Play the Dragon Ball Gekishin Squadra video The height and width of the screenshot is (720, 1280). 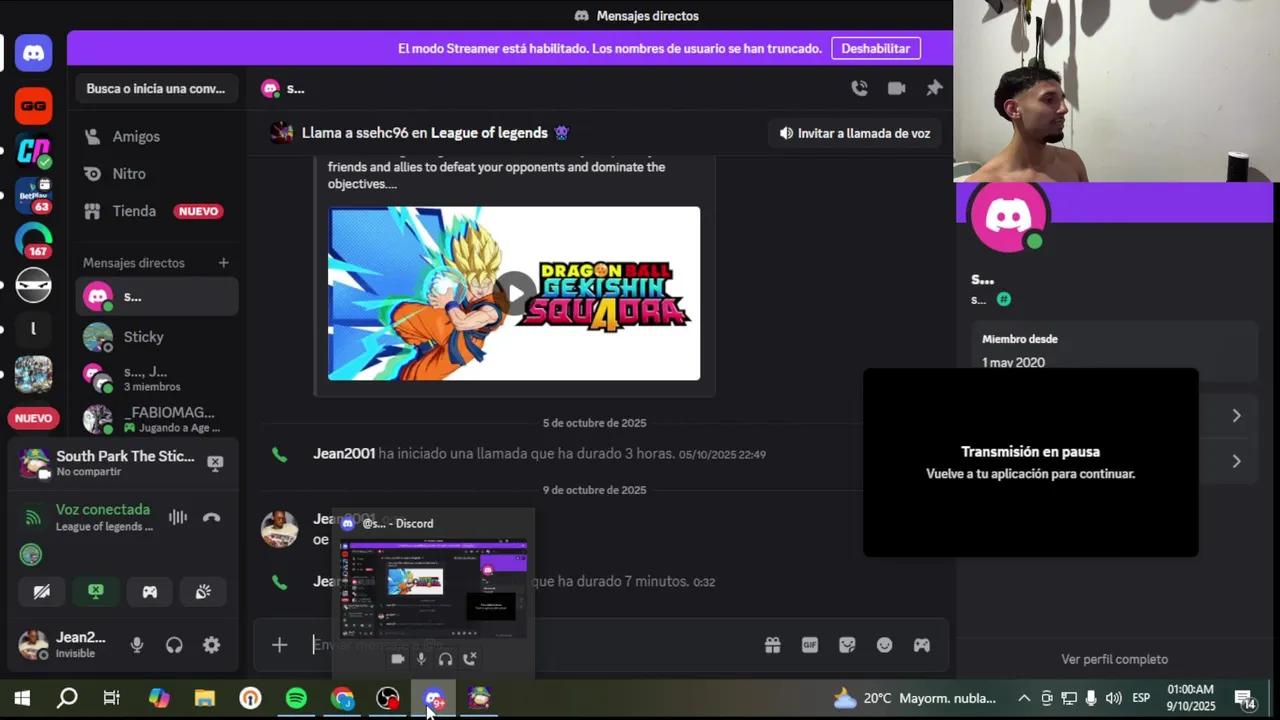tap(514, 293)
